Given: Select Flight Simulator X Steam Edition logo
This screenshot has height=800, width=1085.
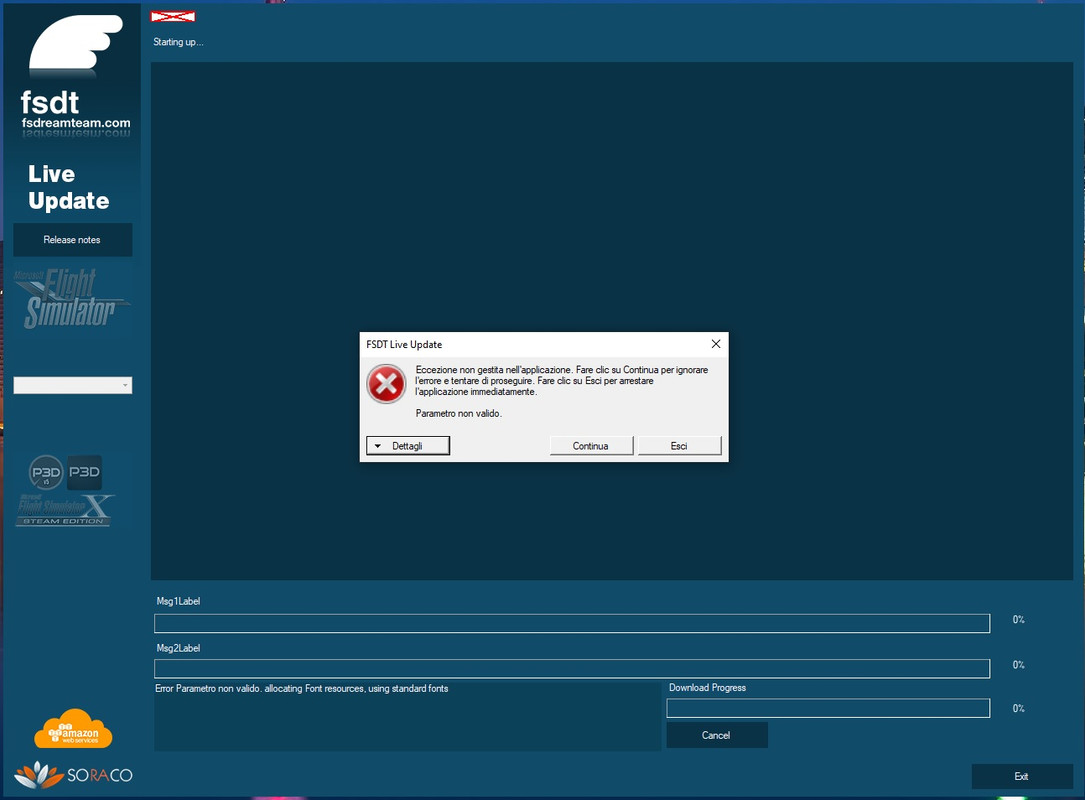Looking at the screenshot, I should point(65,510).
